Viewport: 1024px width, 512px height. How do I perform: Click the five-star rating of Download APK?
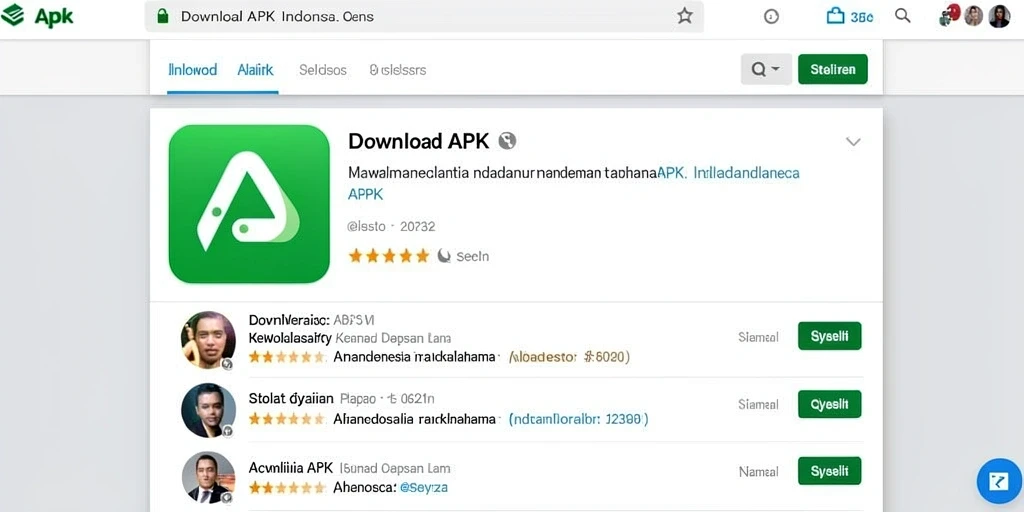[x=389, y=256]
